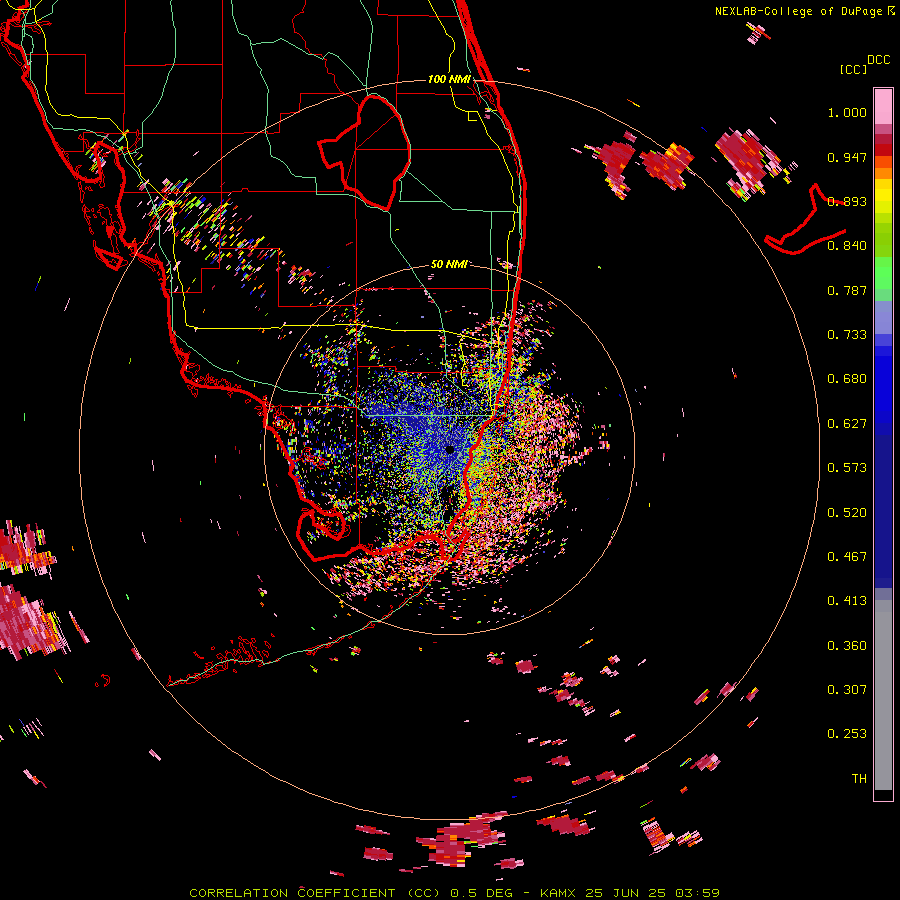Viewport: 900px width, 900px height.
Task: Click the 100 NMI range ring label
Action: [x=449, y=79]
